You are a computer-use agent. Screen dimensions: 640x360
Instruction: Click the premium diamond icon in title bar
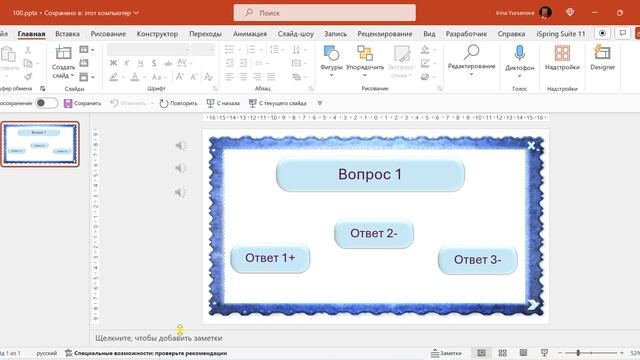pos(570,13)
